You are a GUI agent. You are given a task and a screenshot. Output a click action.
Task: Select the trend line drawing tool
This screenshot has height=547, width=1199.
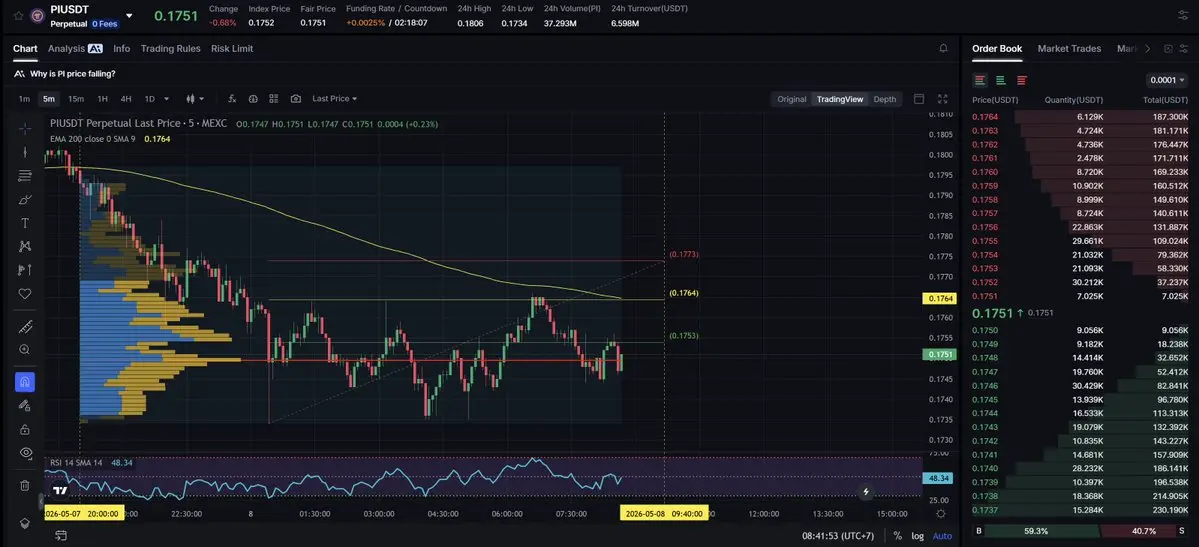[24, 152]
